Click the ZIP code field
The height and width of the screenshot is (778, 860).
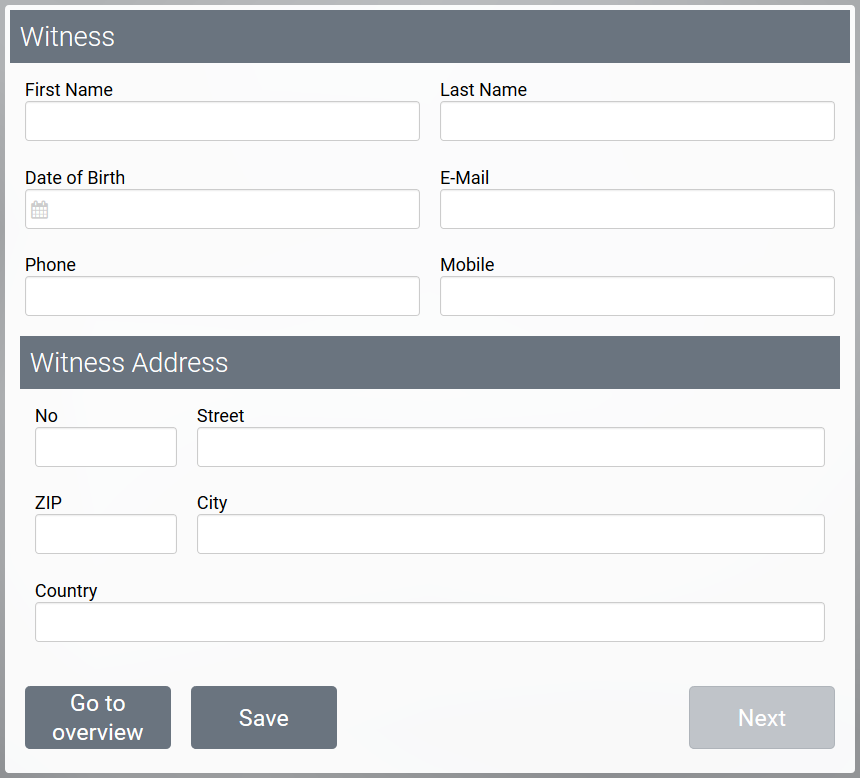(x=106, y=534)
